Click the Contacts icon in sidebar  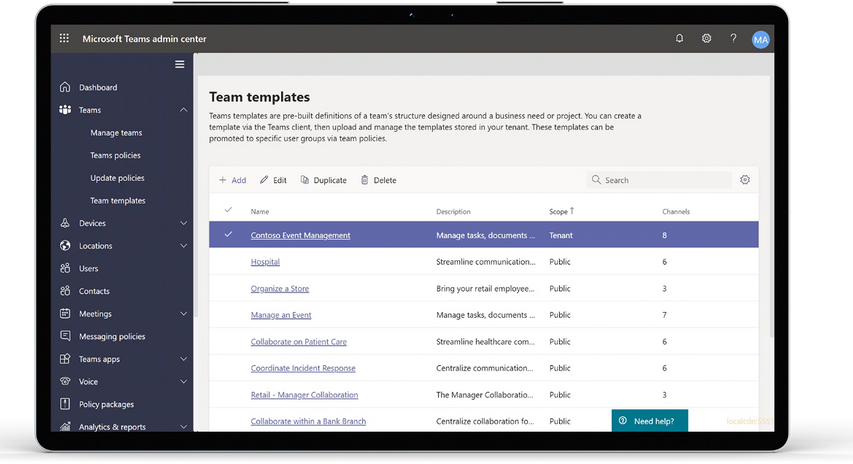[65, 291]
